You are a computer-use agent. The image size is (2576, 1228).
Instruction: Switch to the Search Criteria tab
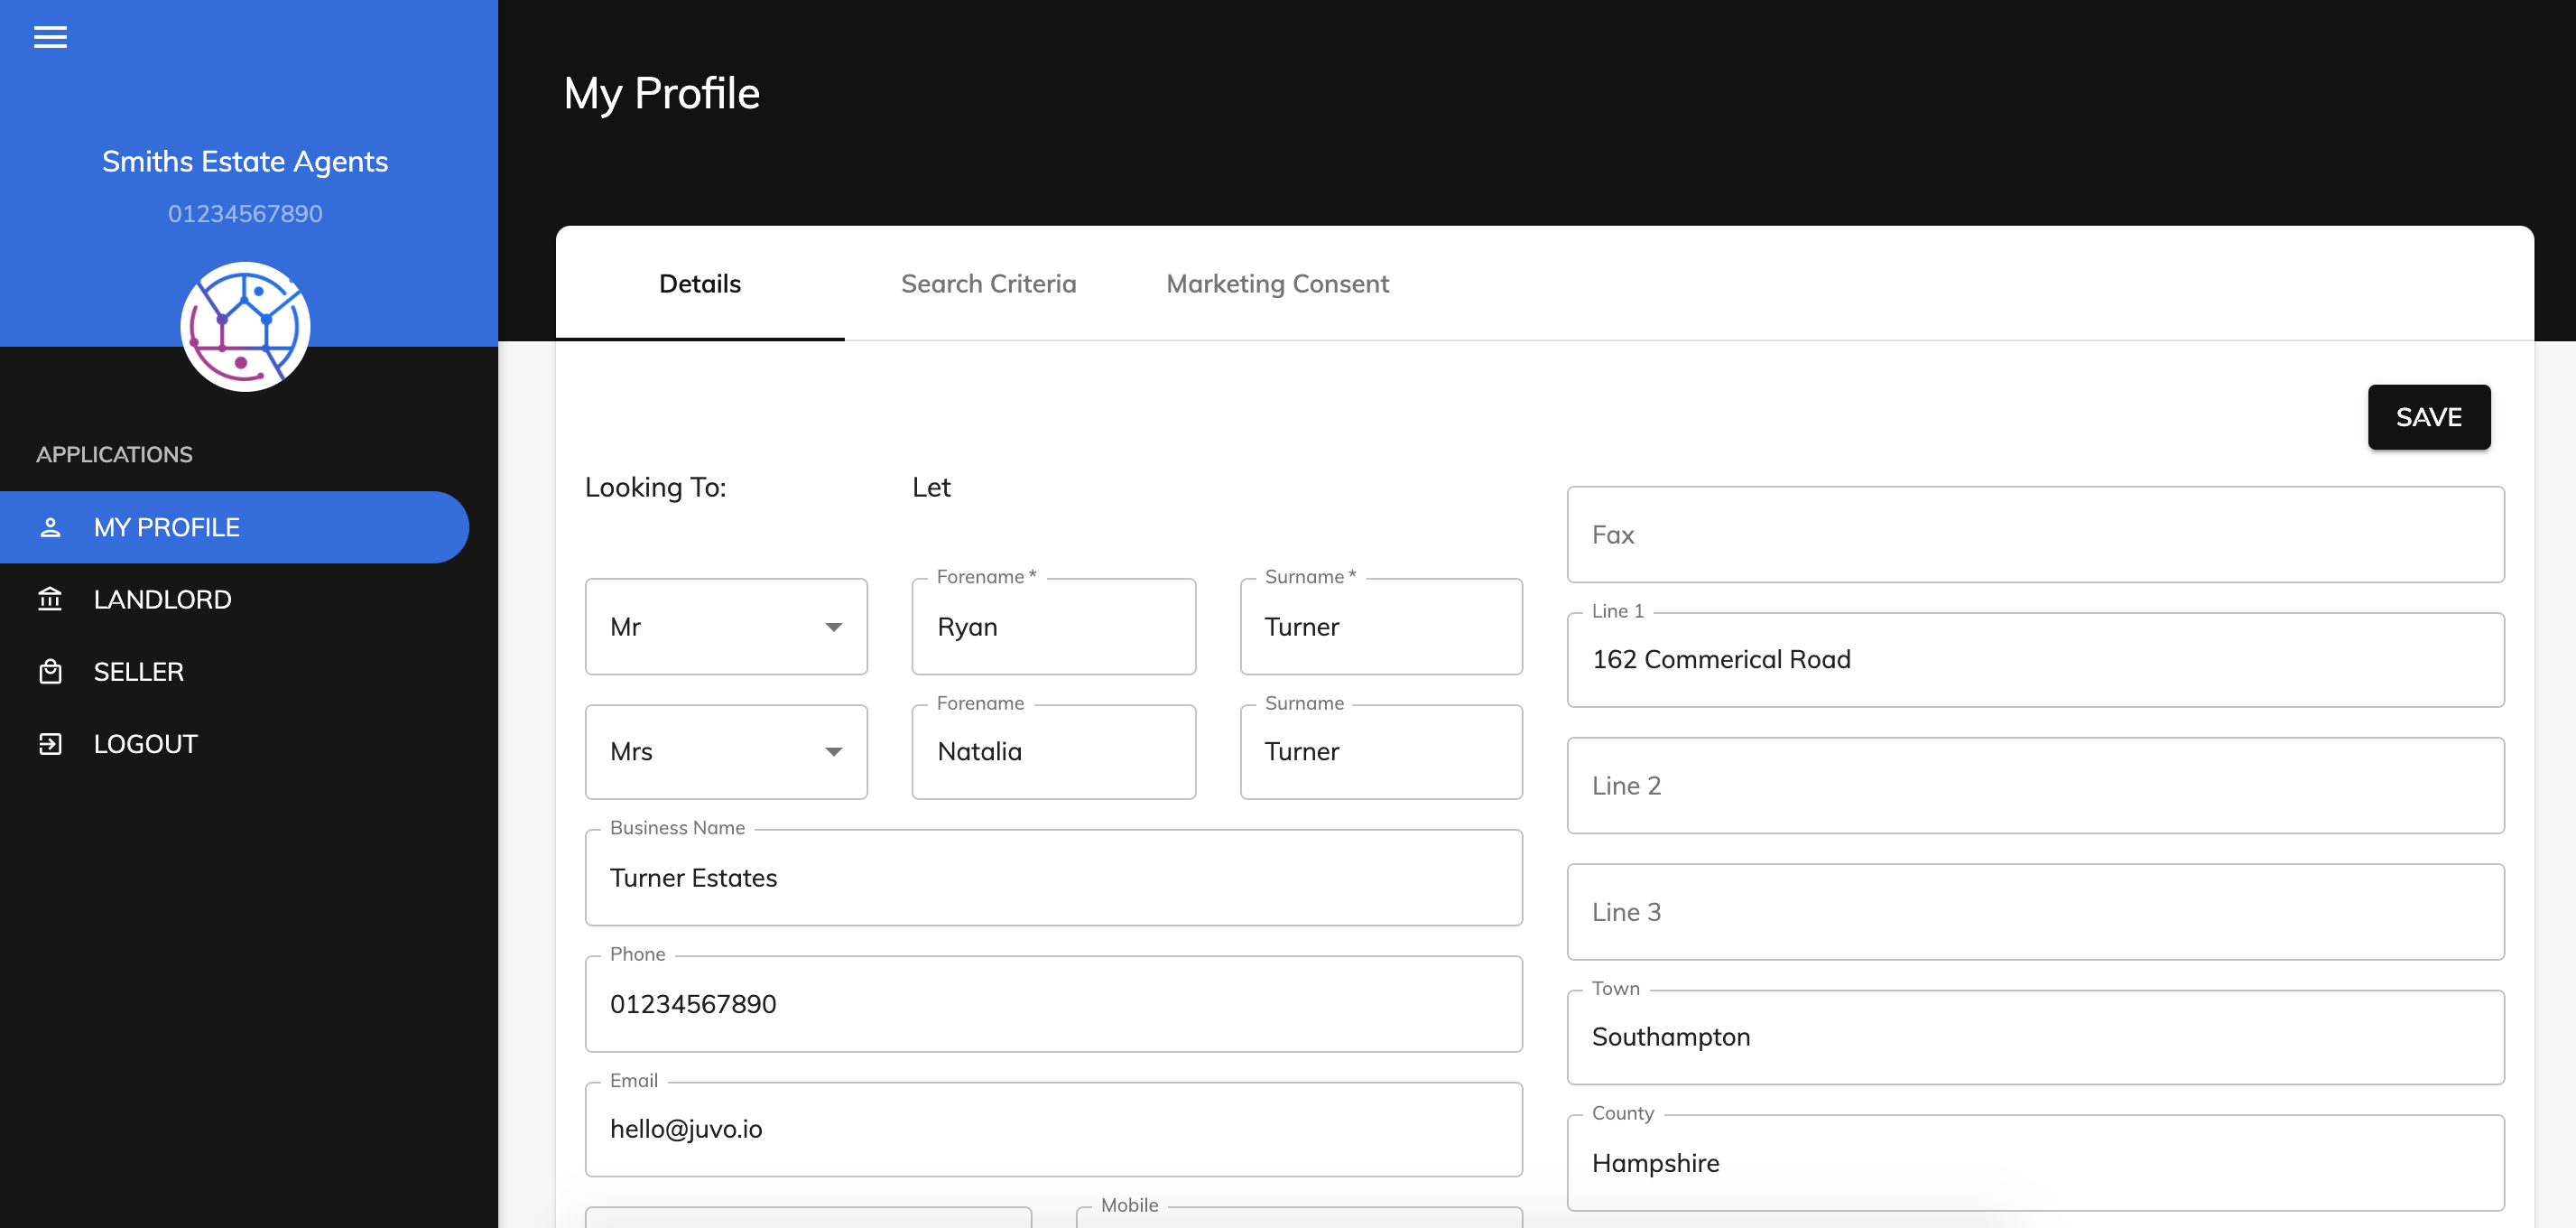click(989, 283)
